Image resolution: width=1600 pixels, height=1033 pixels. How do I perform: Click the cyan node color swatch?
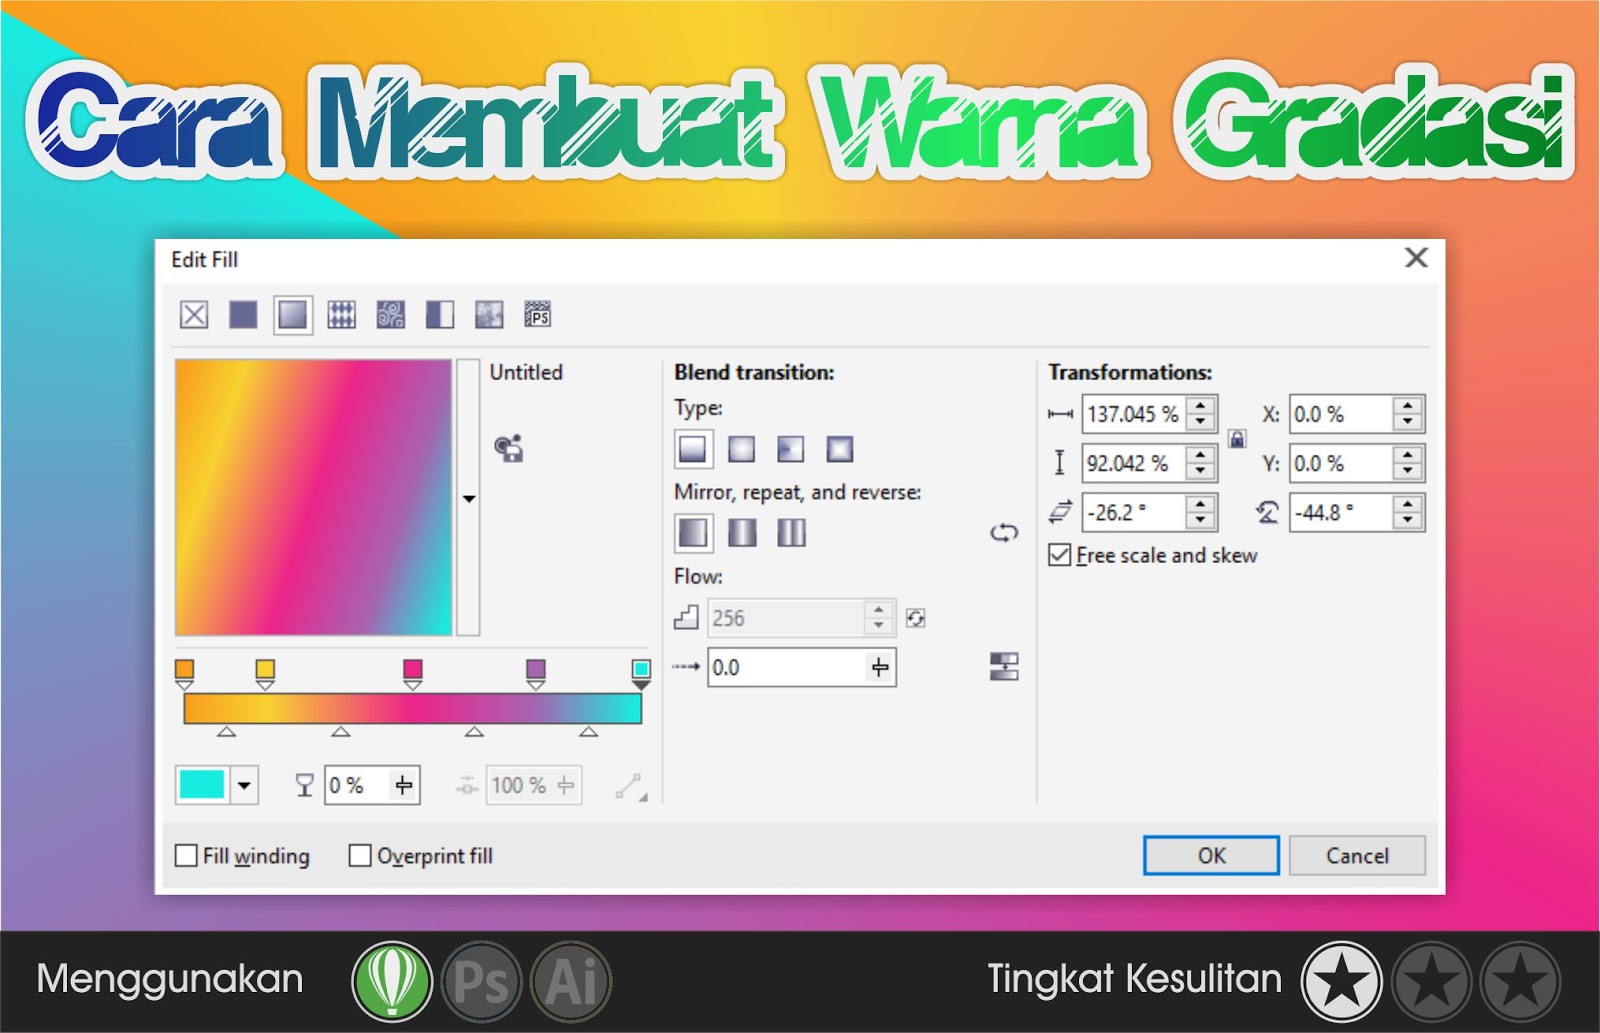coord(202,786)
